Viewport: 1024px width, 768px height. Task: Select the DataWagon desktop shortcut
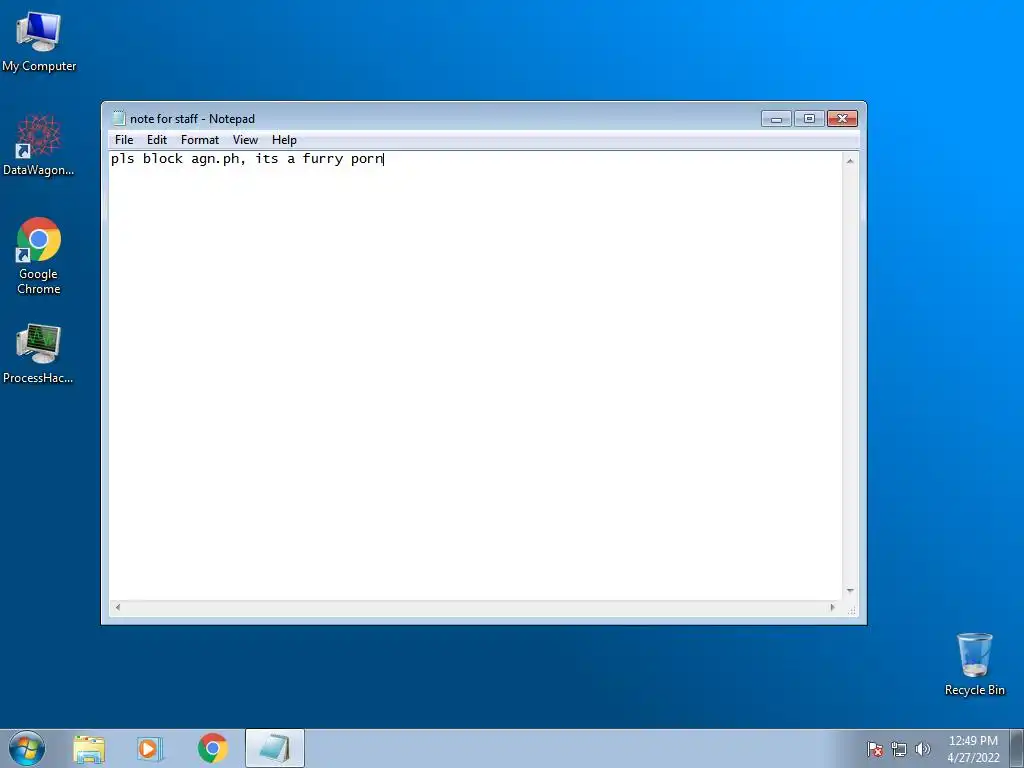[x=39, y=145]
